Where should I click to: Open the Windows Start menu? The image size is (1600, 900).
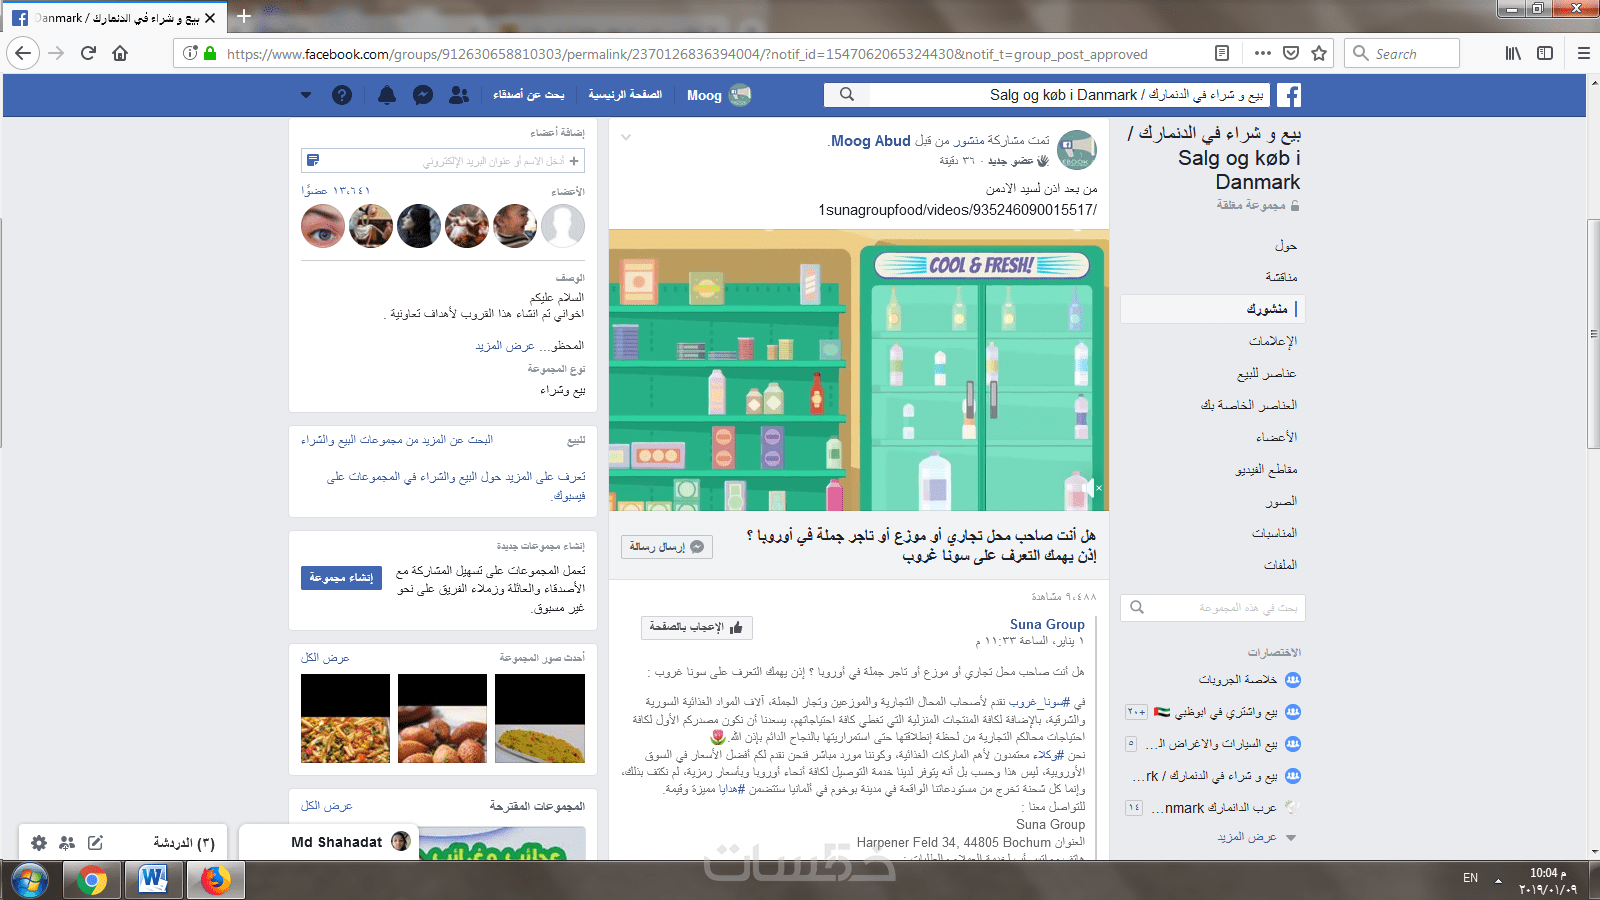[x=29, y=880]
